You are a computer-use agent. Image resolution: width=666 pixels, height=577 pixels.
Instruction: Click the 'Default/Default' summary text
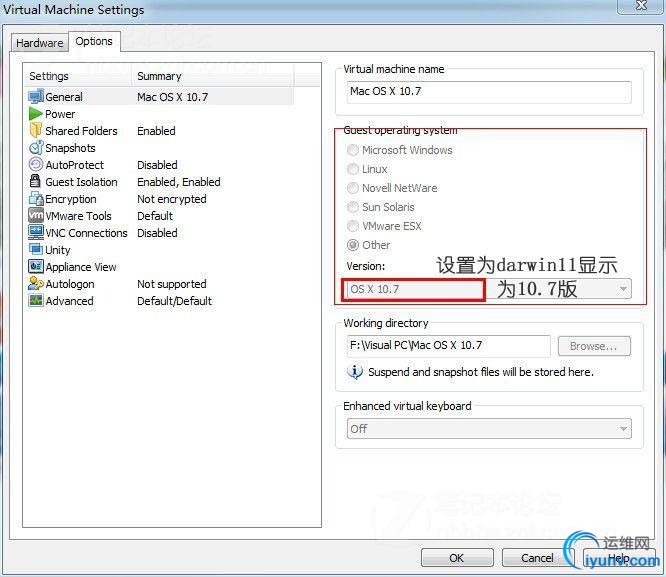174,301
